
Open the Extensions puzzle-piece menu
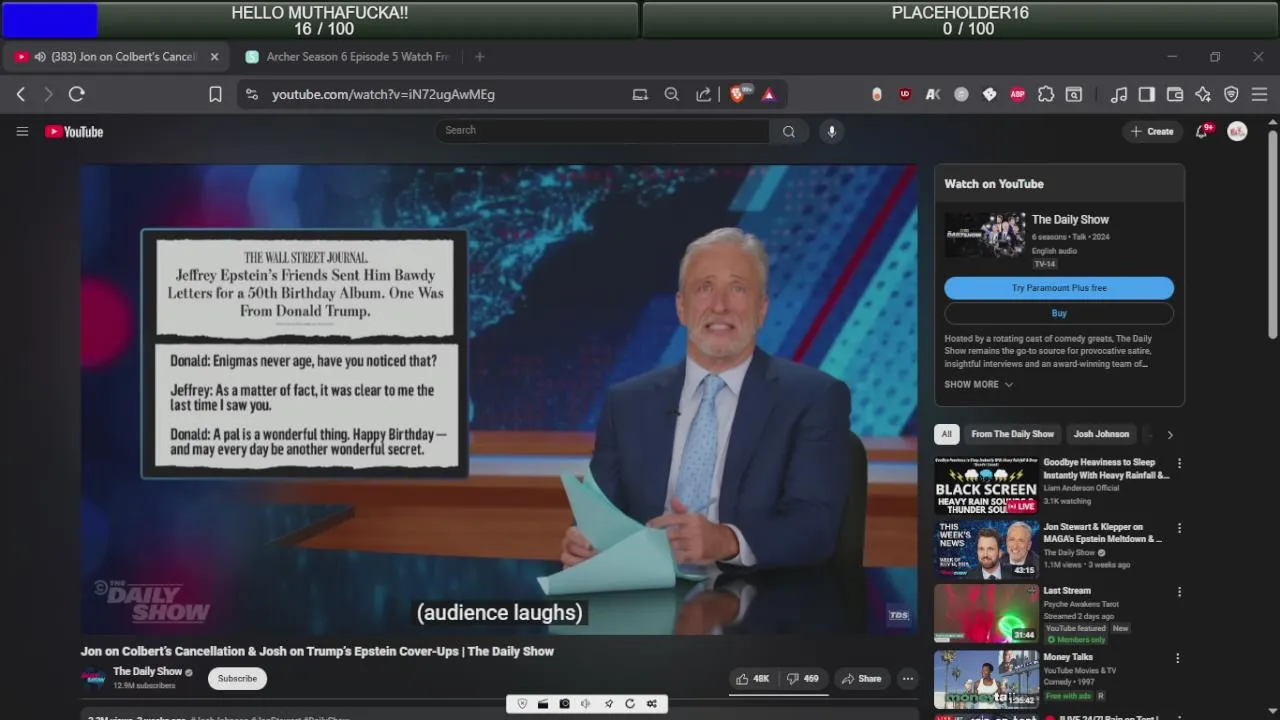point(1046,94)
